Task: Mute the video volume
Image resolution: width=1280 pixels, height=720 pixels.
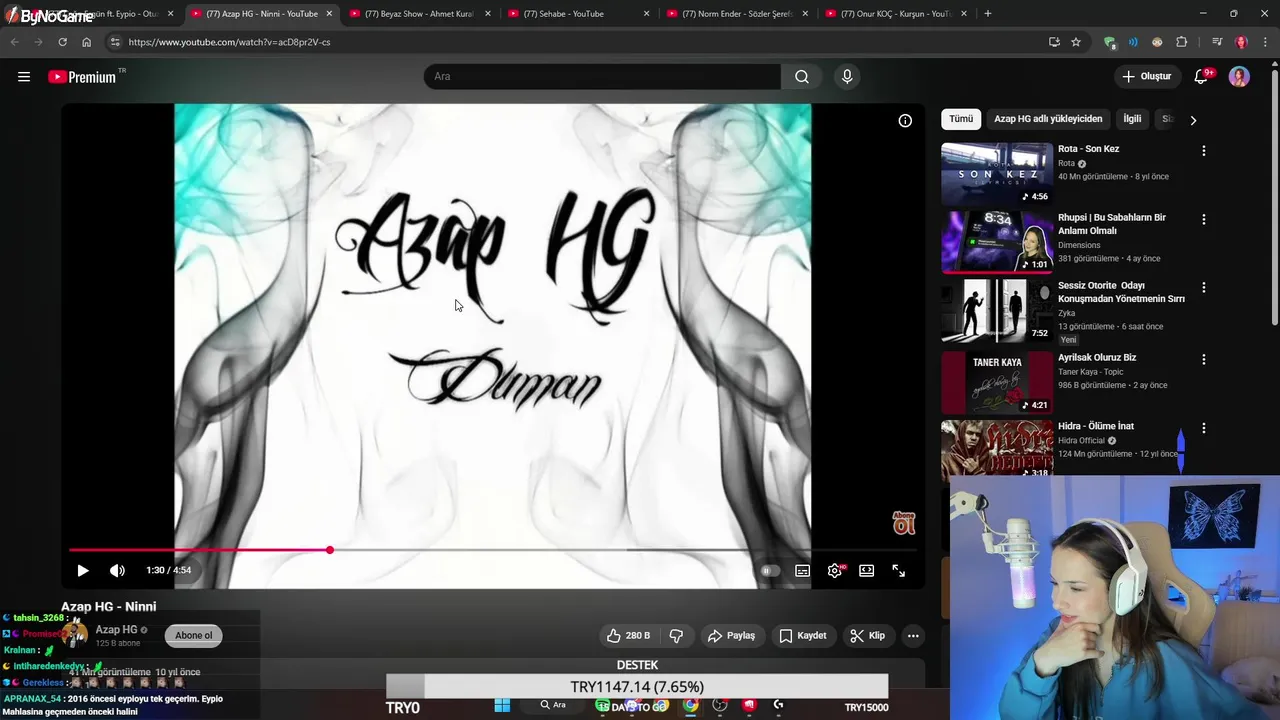Action: click(x=117, y=570)
